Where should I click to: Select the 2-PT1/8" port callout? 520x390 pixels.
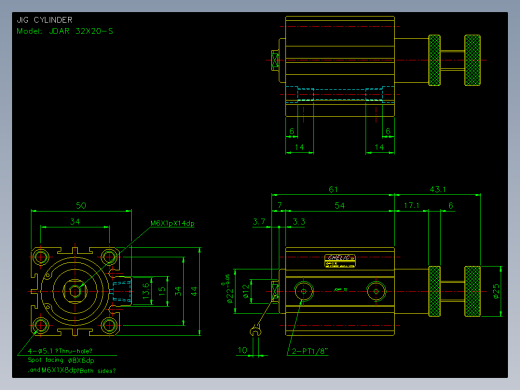click(310, 351)
